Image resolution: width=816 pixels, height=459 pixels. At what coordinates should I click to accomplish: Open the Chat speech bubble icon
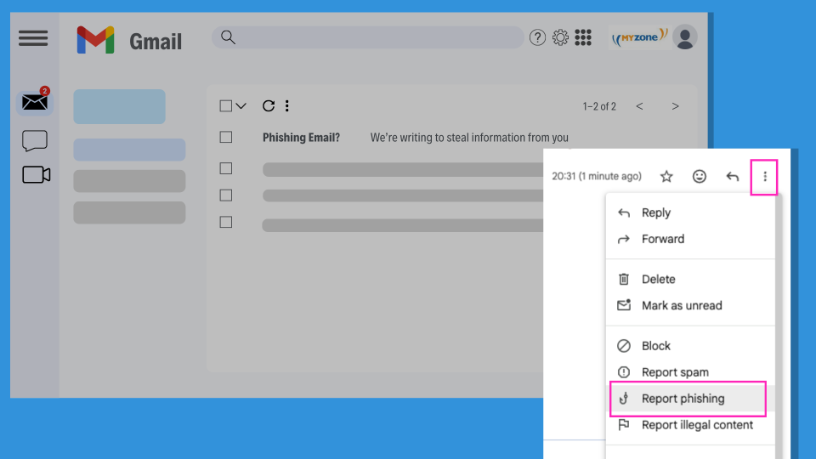point(35,141)
